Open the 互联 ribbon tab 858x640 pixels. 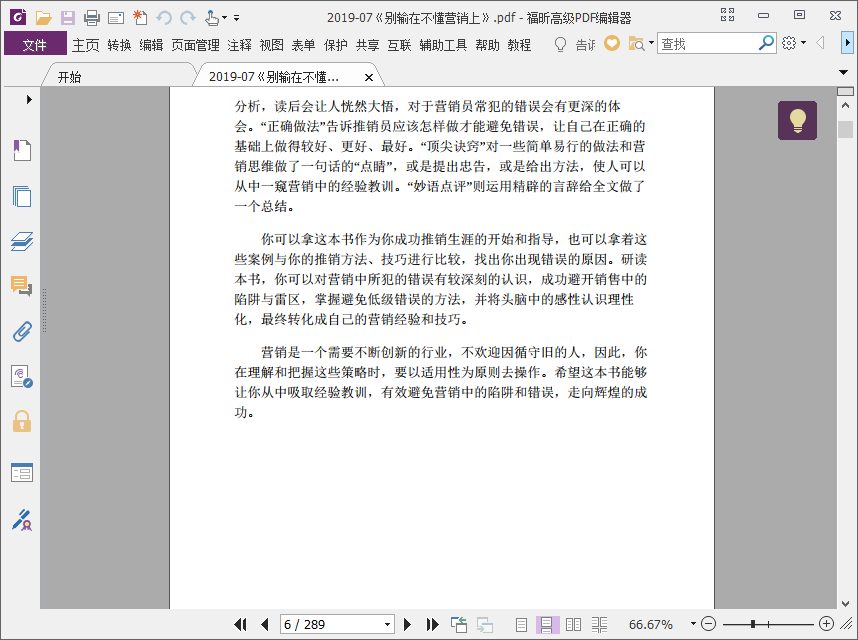coord(399,45)
